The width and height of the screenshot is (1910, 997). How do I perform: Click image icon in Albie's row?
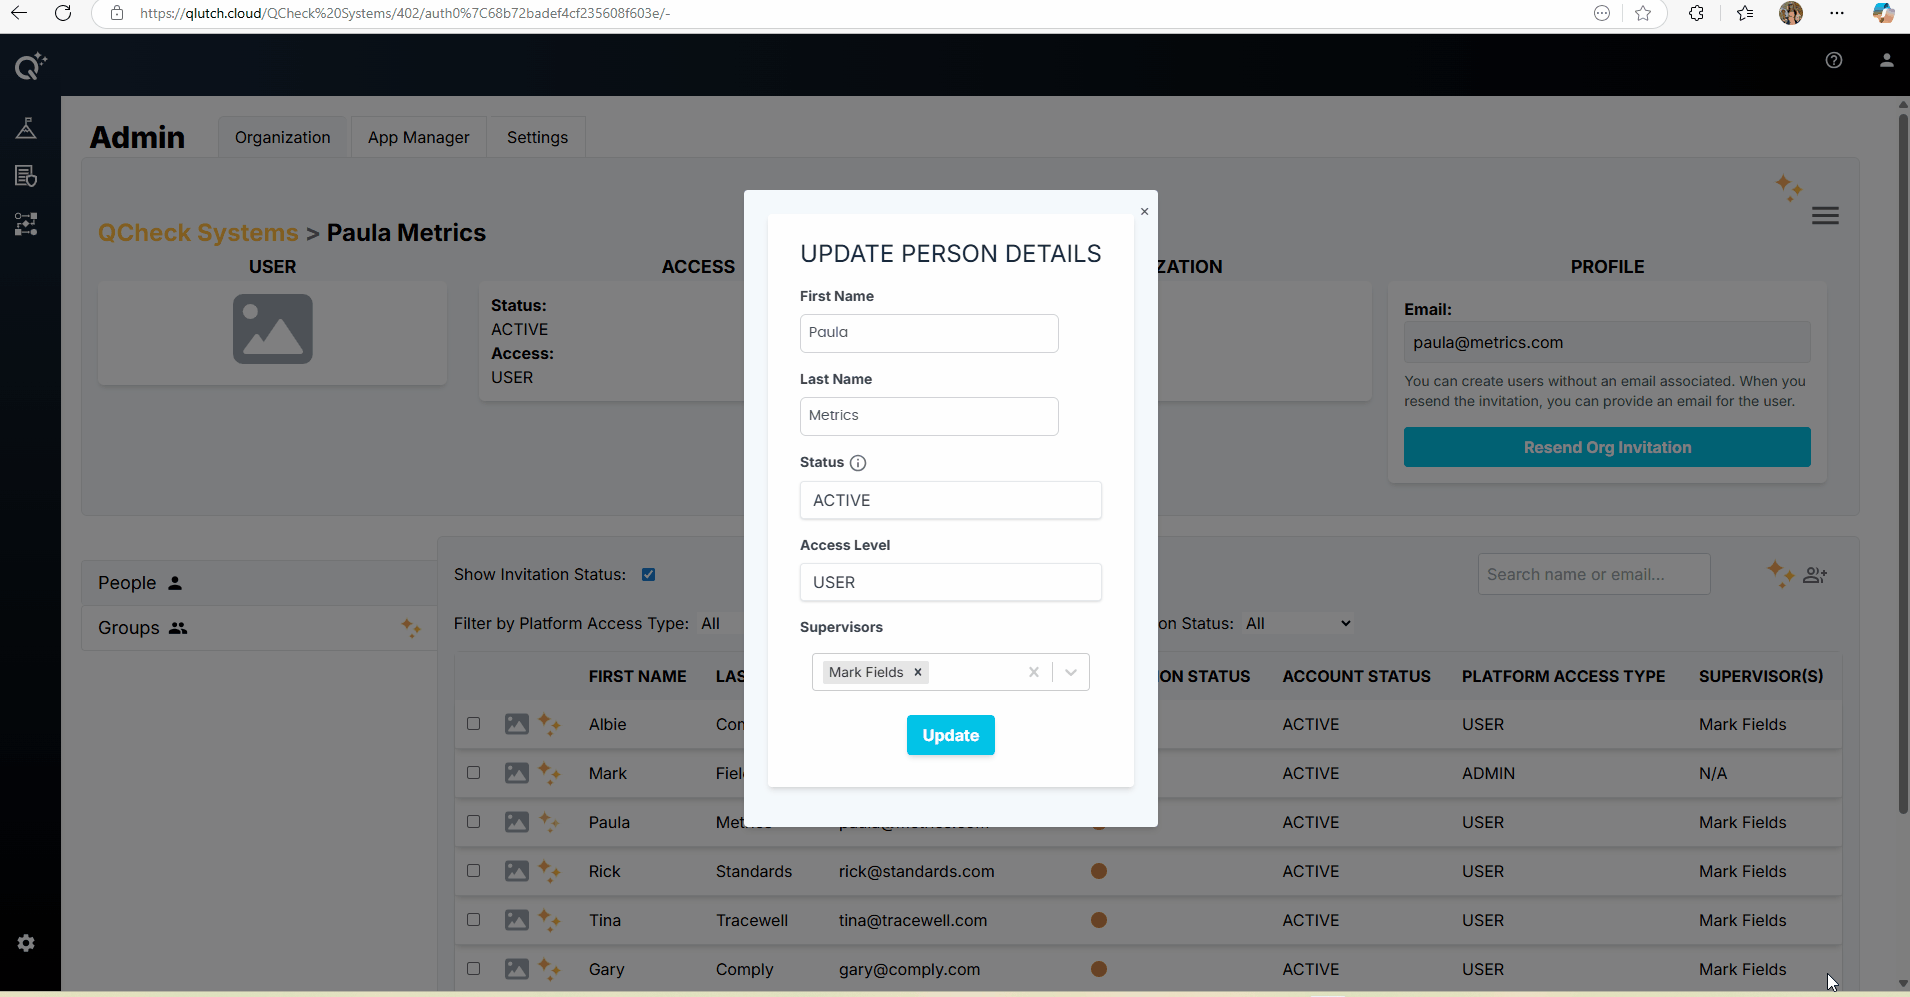[516, 724]
